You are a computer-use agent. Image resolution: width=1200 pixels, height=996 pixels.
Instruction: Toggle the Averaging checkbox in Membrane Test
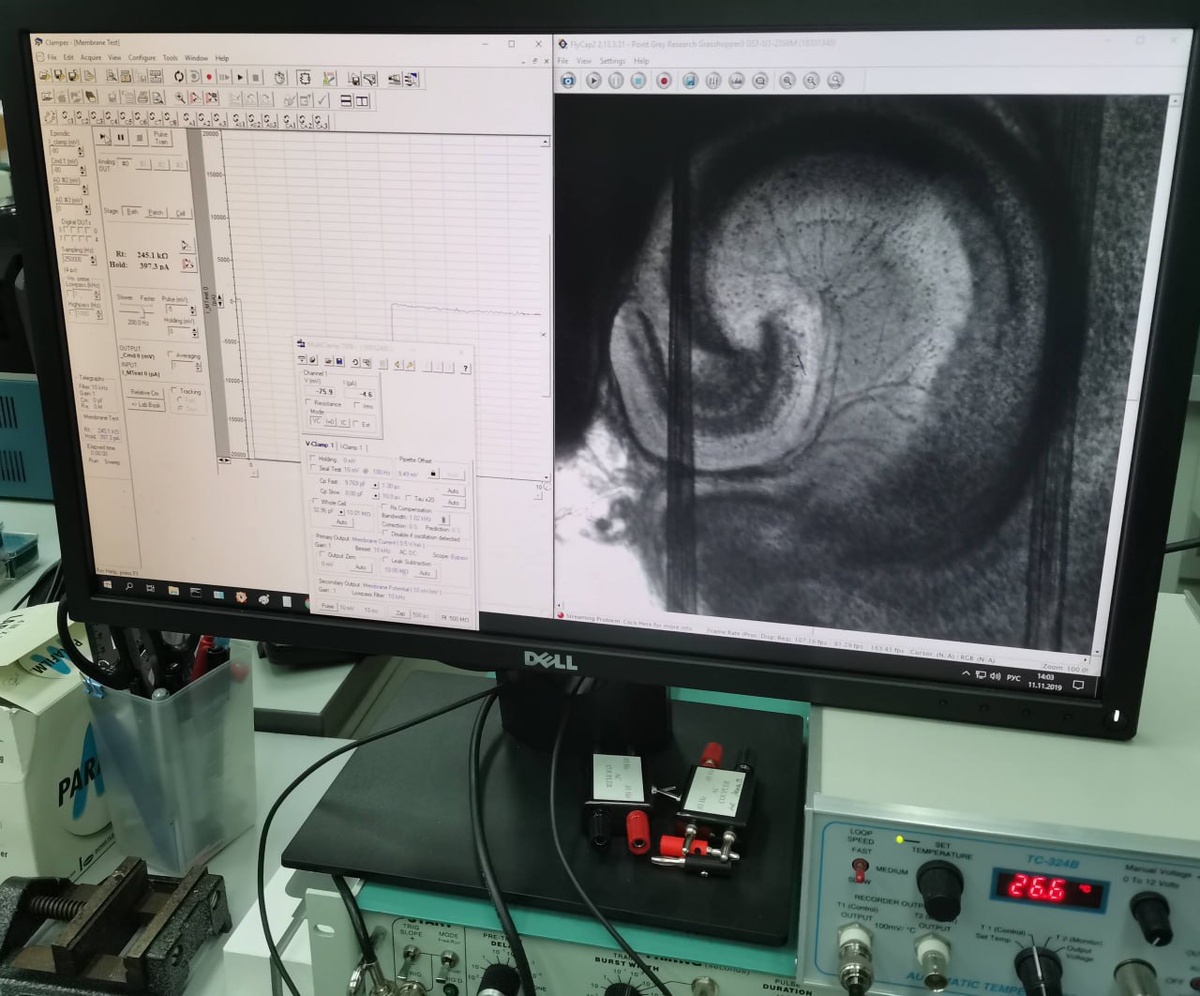170,354
